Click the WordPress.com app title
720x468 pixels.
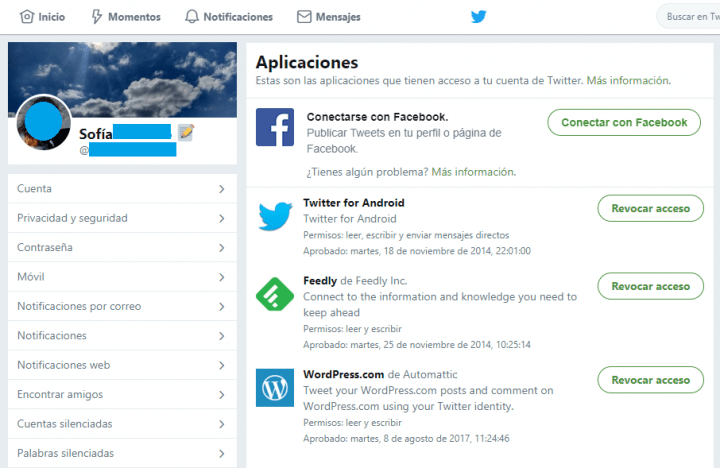pyautogui.click(x=343, y=374)
